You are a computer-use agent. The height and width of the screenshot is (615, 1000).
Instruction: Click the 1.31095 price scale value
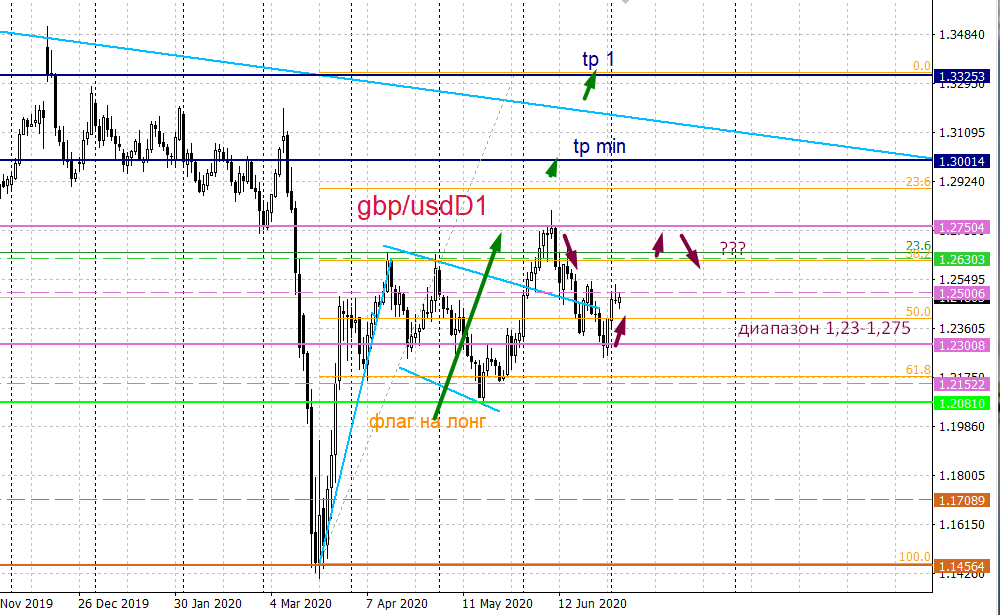962,133
